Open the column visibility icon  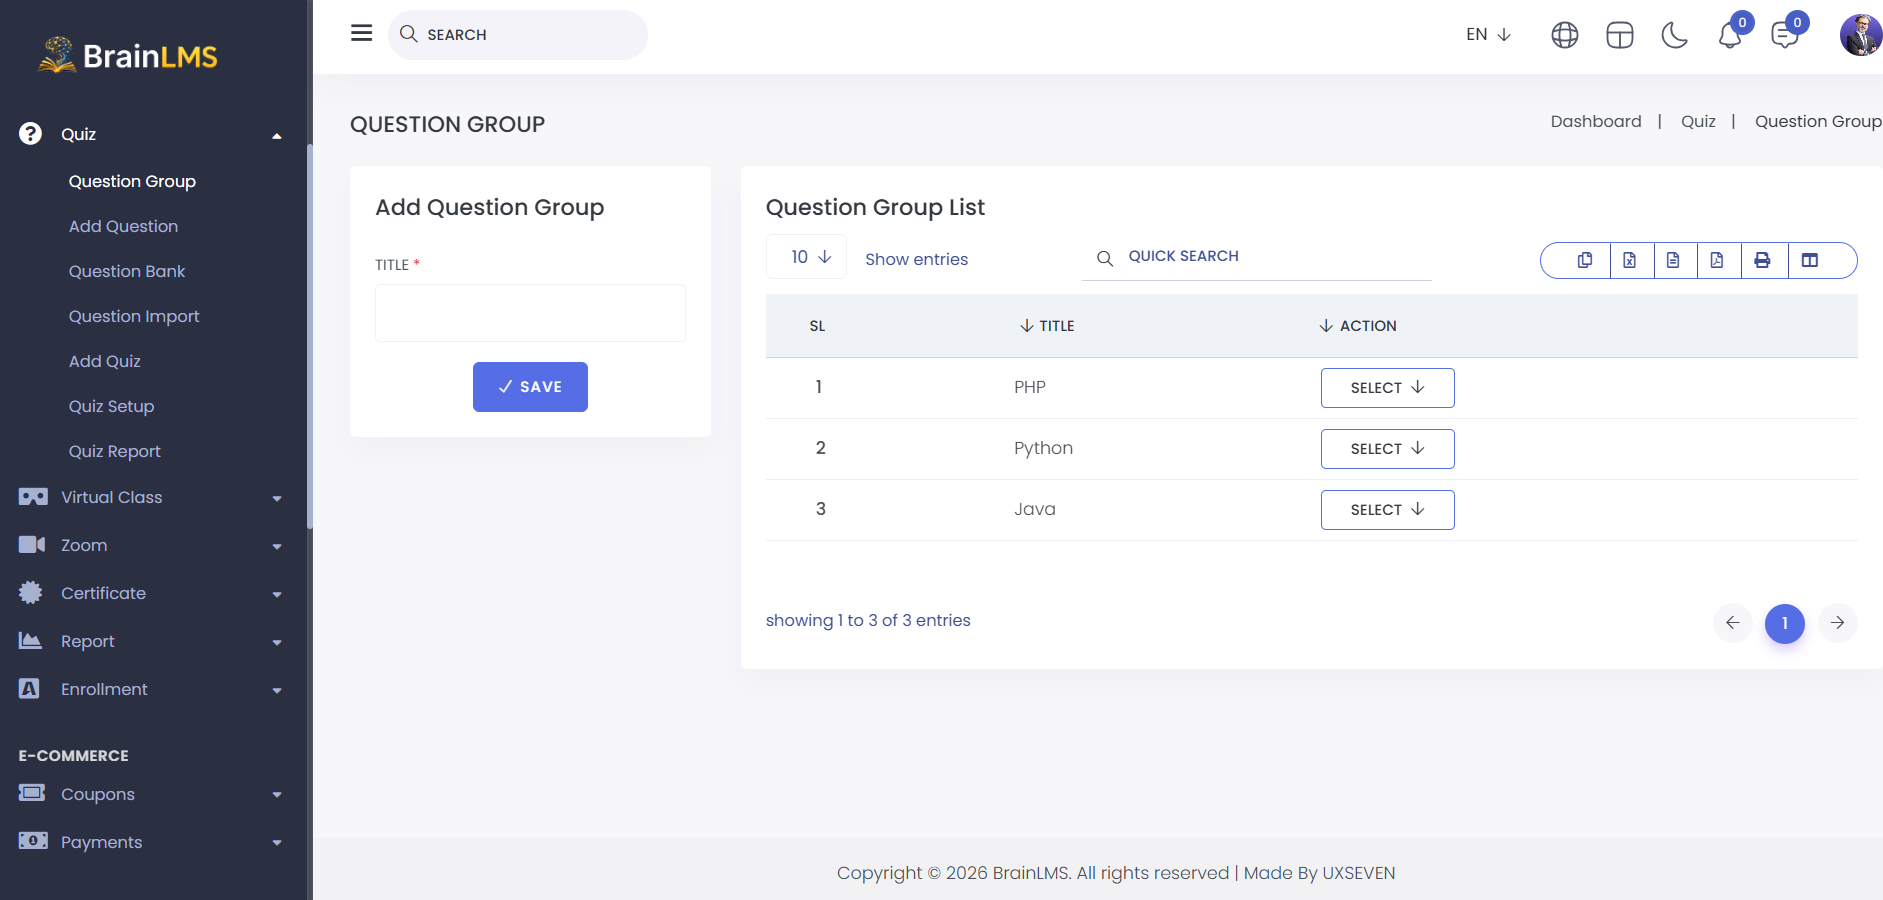[x=1810, y=260]
